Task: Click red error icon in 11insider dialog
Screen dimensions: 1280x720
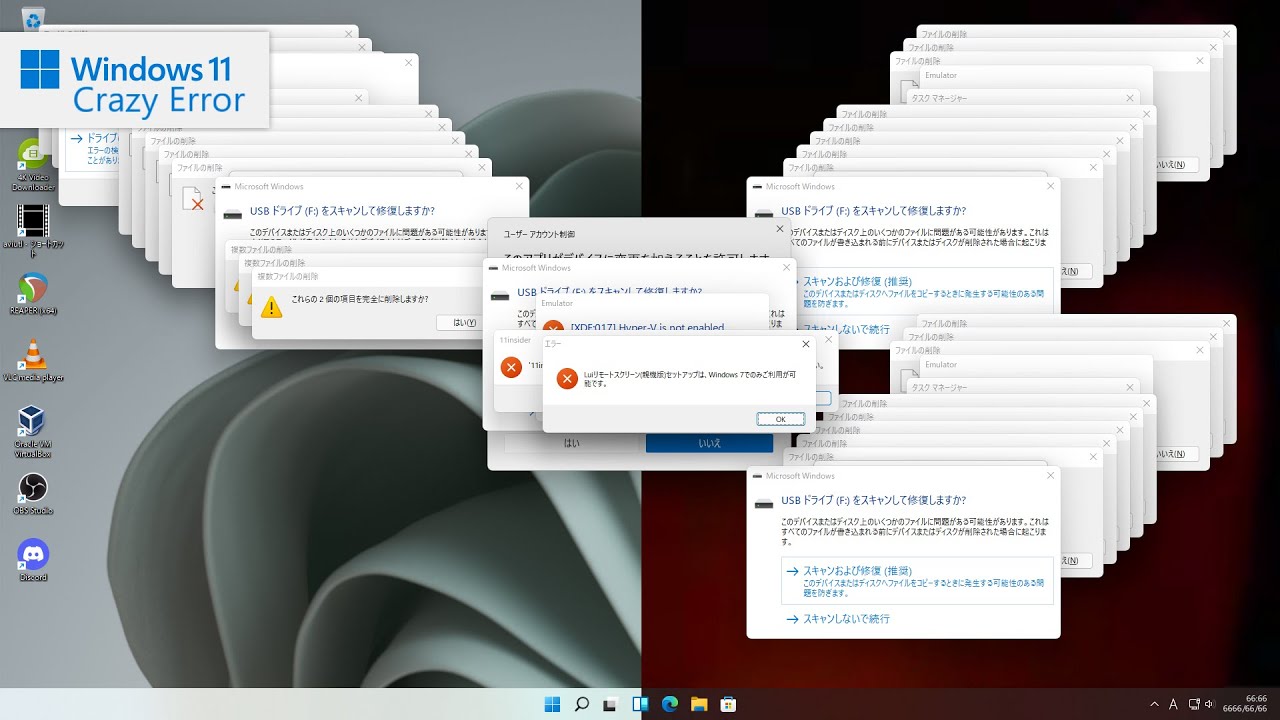Action: [511, 367]
